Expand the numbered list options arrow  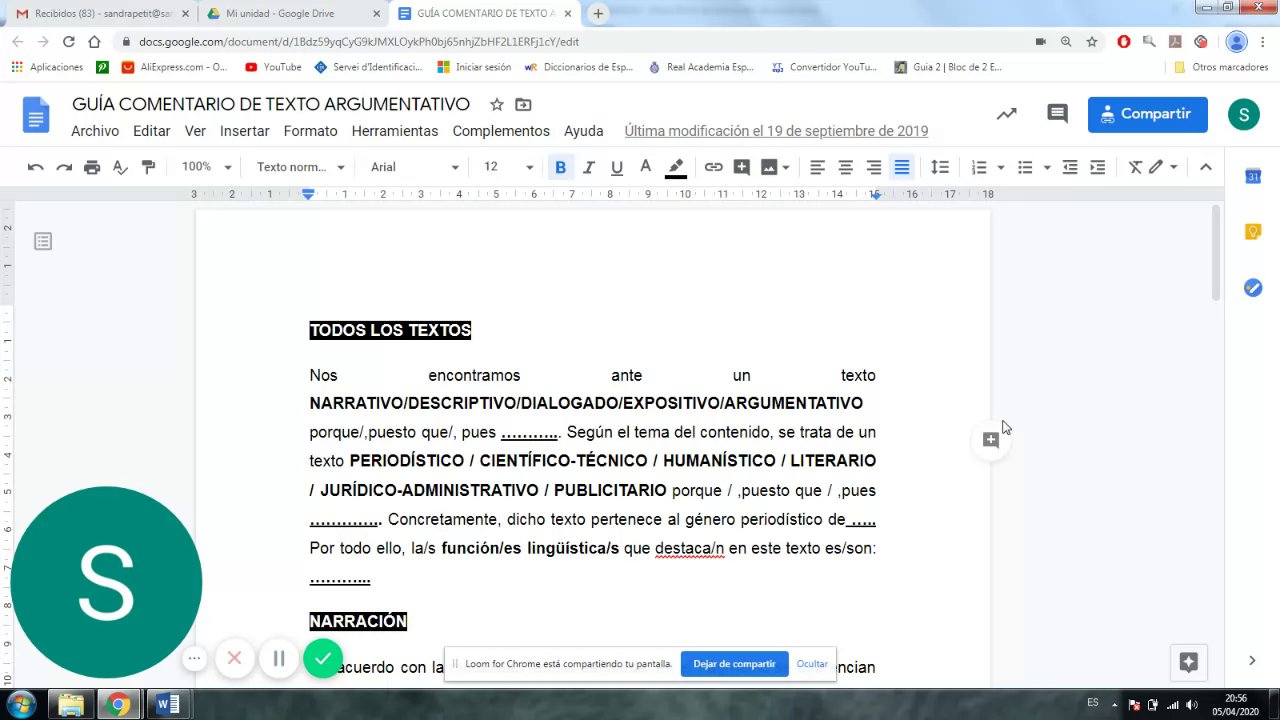tap(1000, 167)
